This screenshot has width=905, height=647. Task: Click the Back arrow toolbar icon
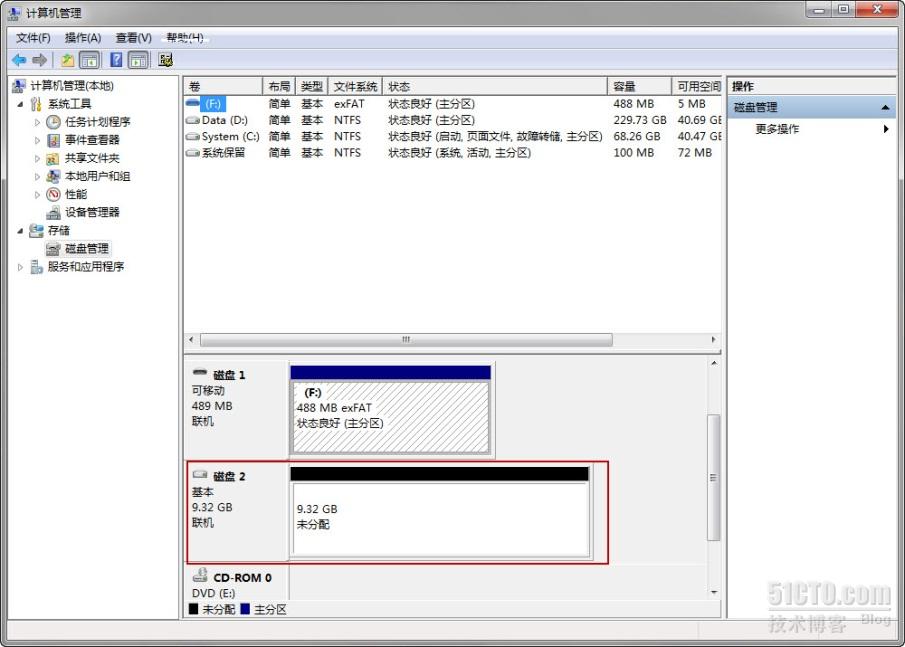[19, 60]
